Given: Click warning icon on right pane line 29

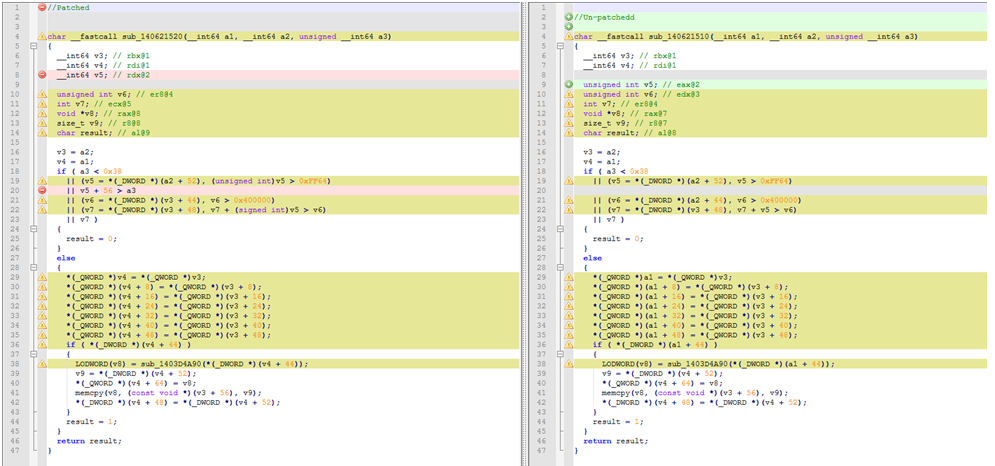Looking at the screenshot, I should [568, 277].
